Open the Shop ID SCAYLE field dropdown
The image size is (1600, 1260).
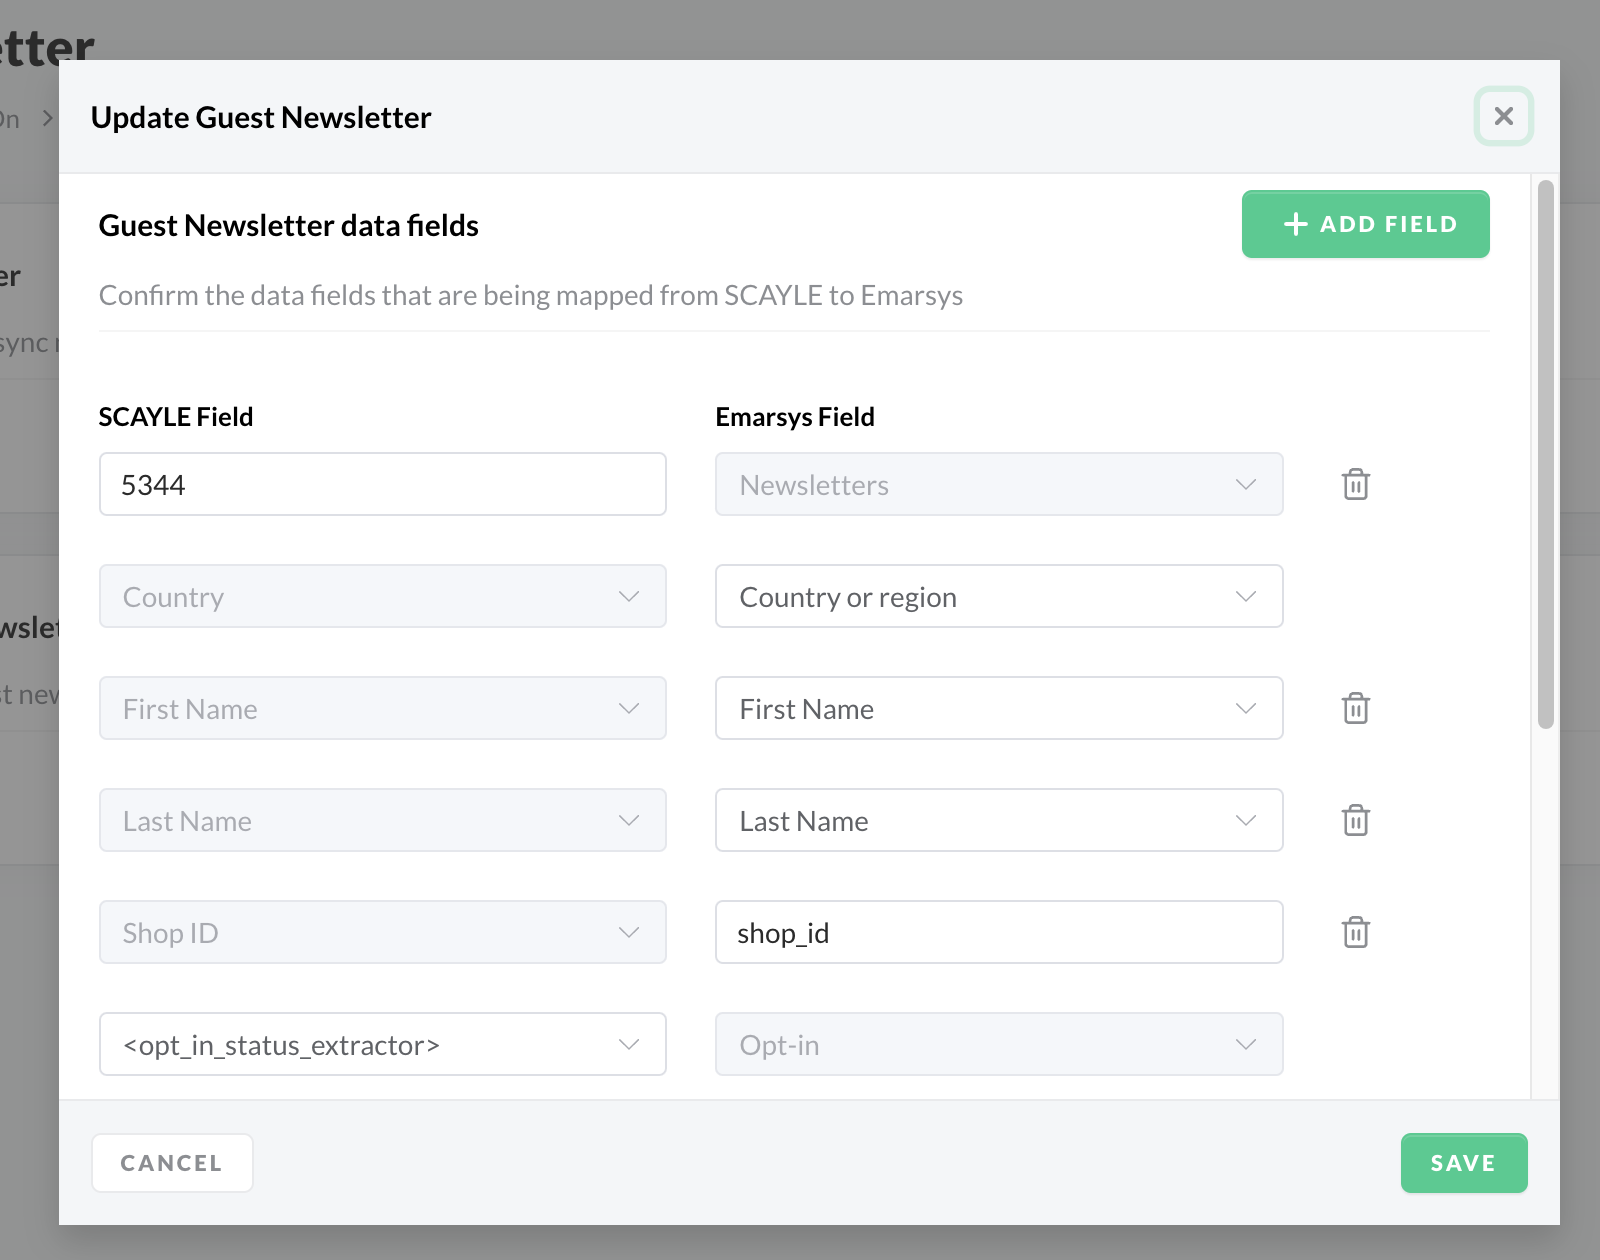pos(383,932)
